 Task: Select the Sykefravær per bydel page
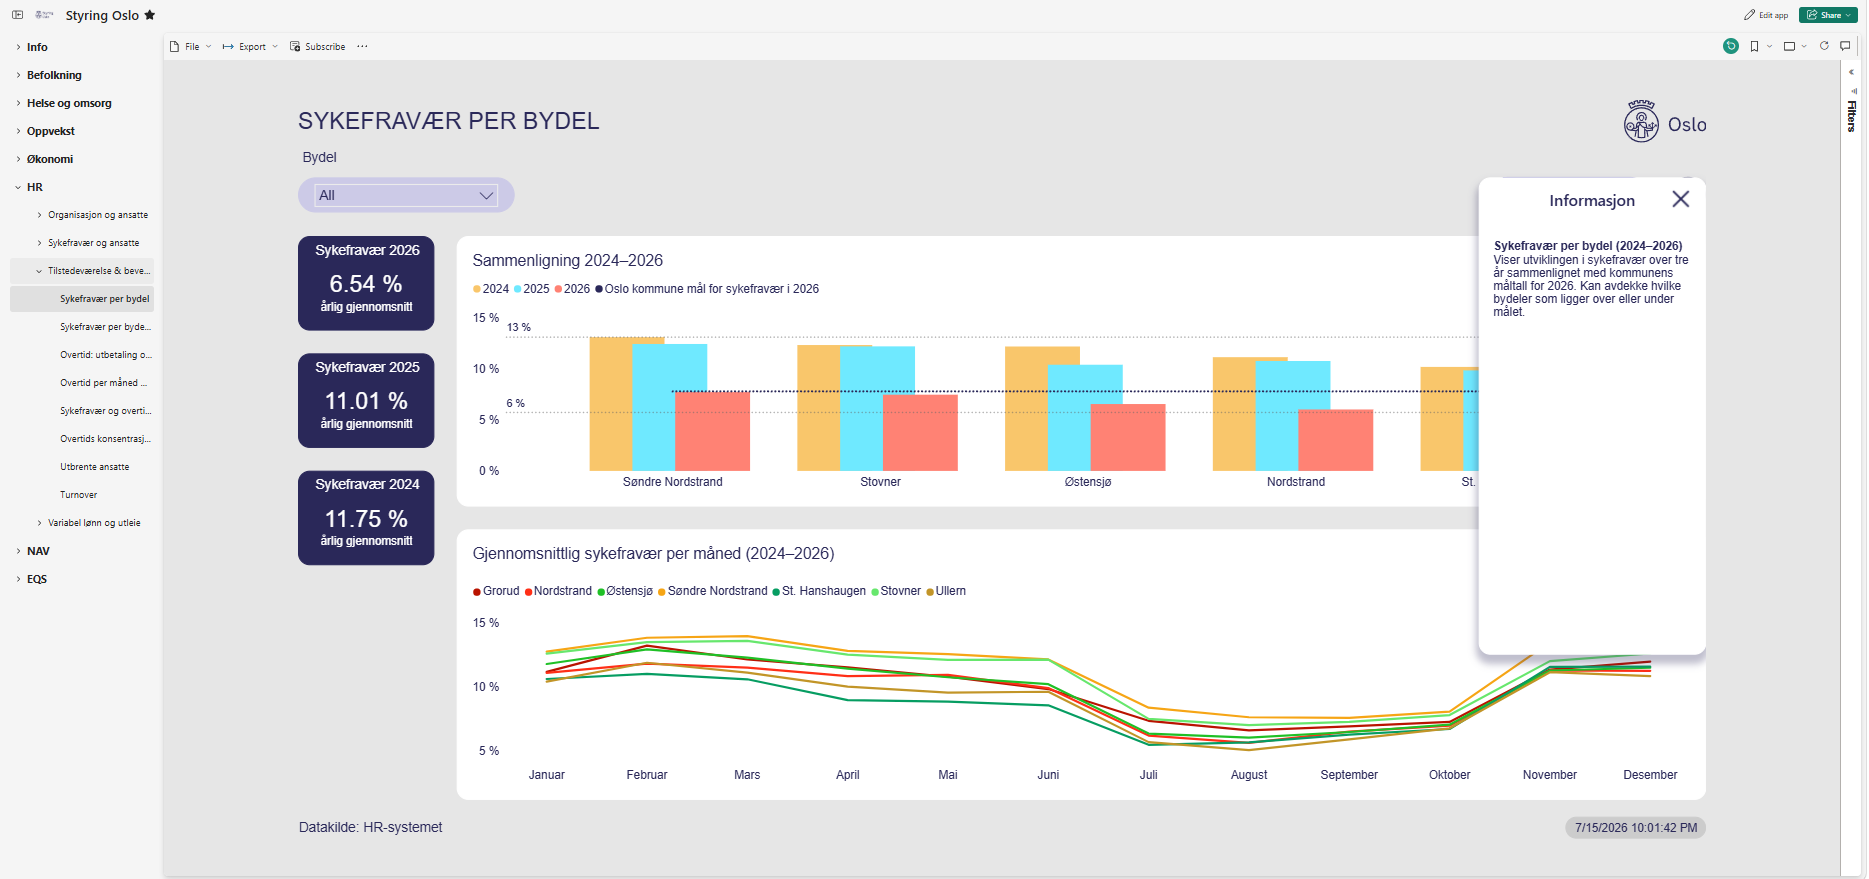tap(82, 299)
